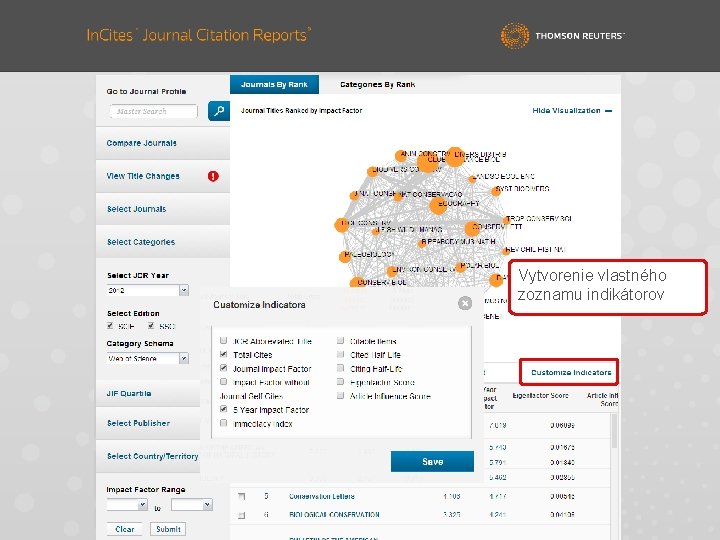Click the CONSERV BIOL node in visualization

[357, 283]
